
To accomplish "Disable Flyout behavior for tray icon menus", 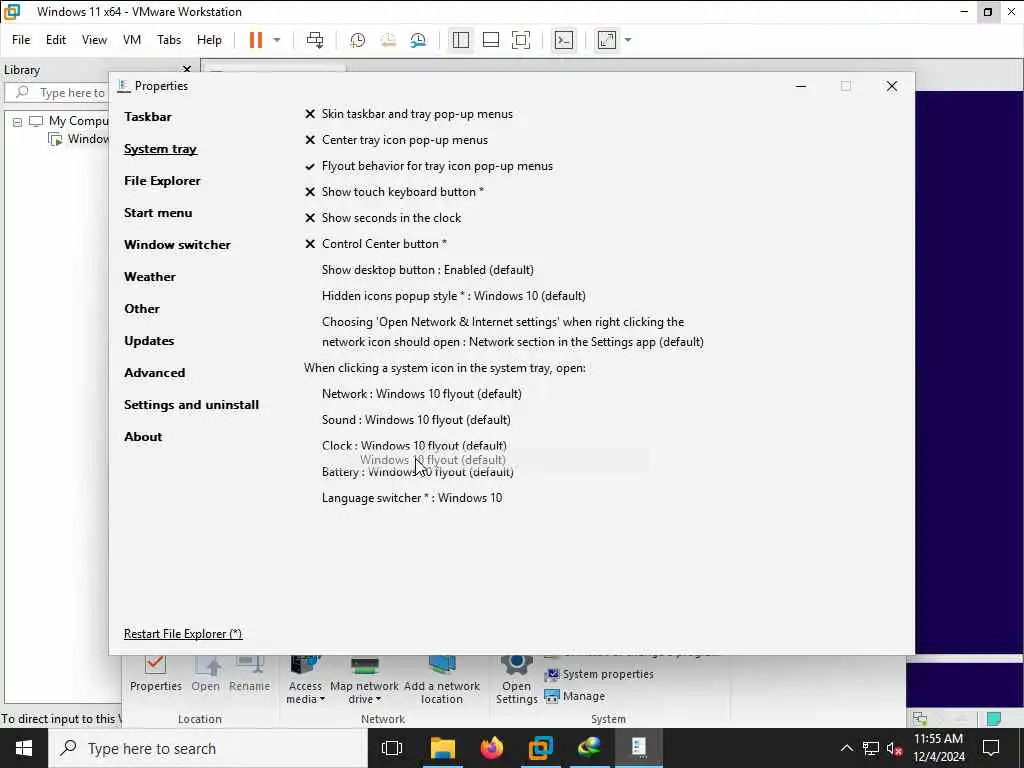I will [429, 166].
